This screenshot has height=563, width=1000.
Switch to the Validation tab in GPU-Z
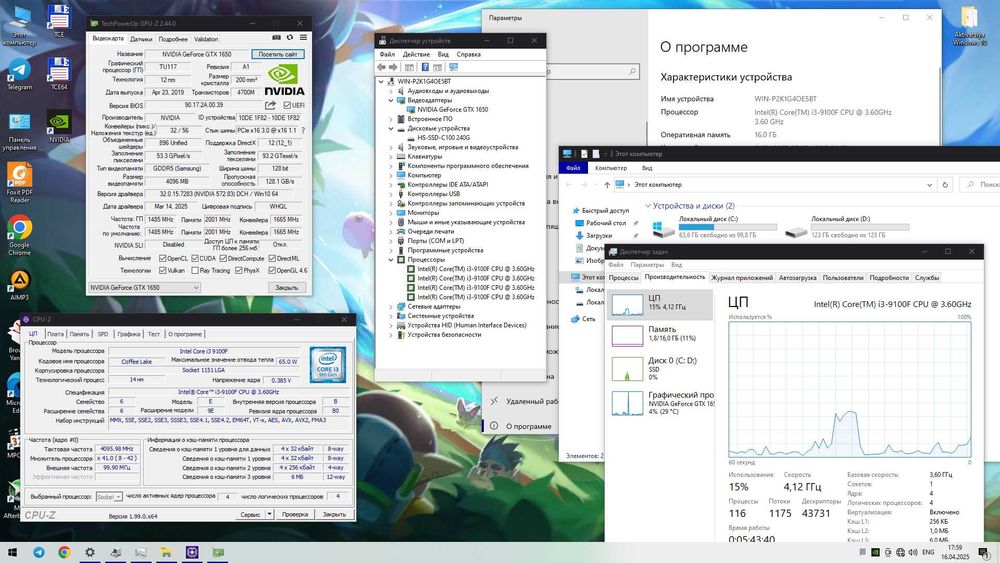click(x=206, y=39)
